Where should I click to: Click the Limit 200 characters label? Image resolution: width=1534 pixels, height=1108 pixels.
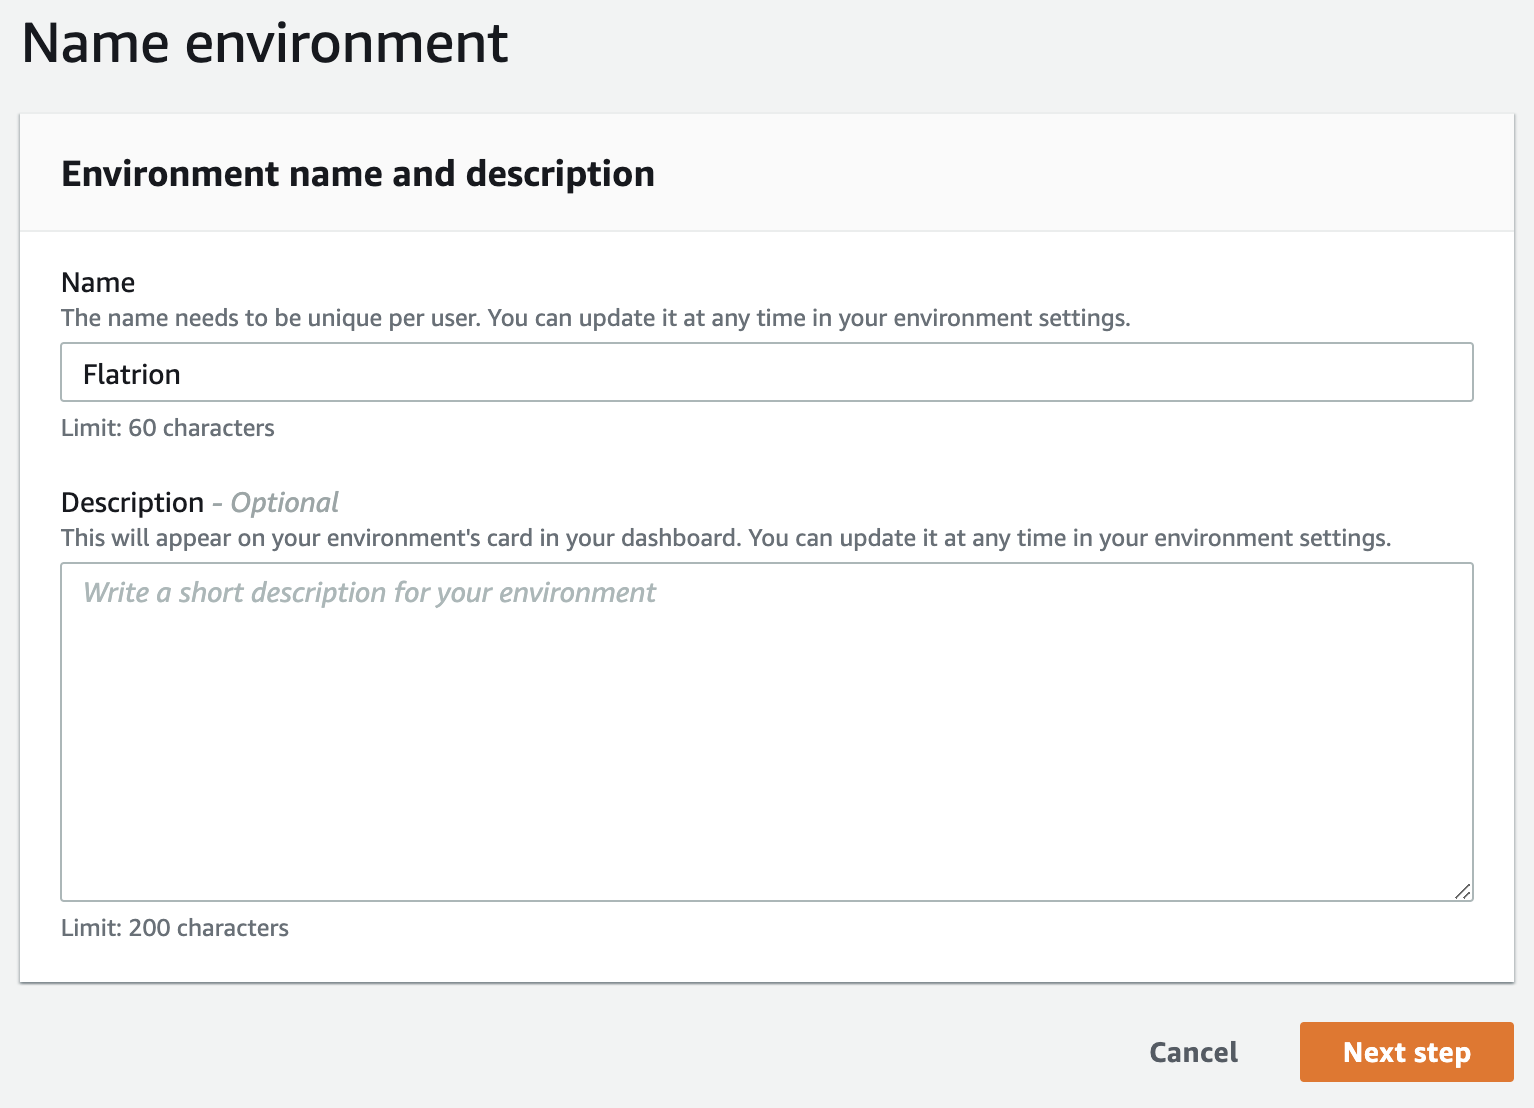click(174, 927)
